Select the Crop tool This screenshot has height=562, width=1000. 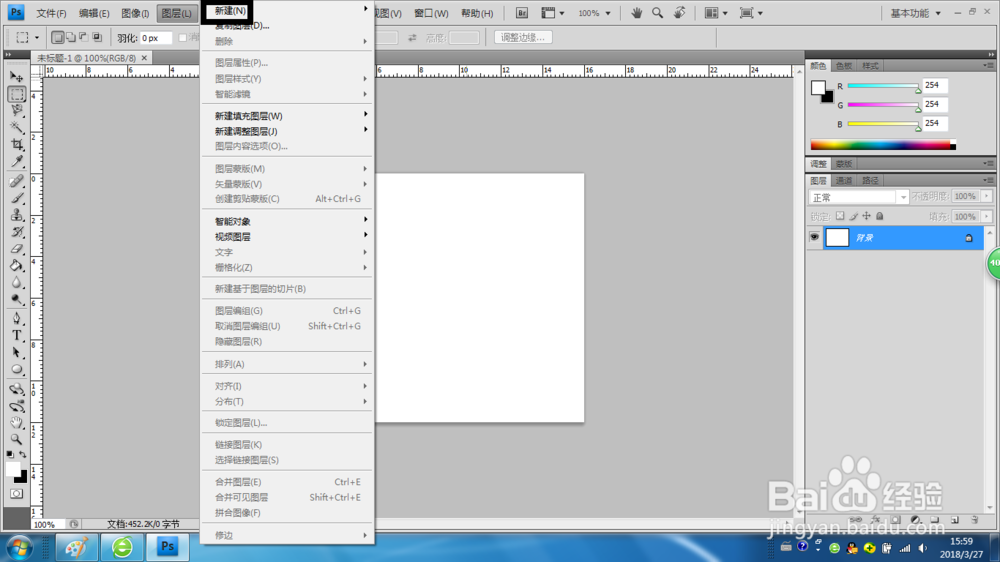click(x=17, y=144)
